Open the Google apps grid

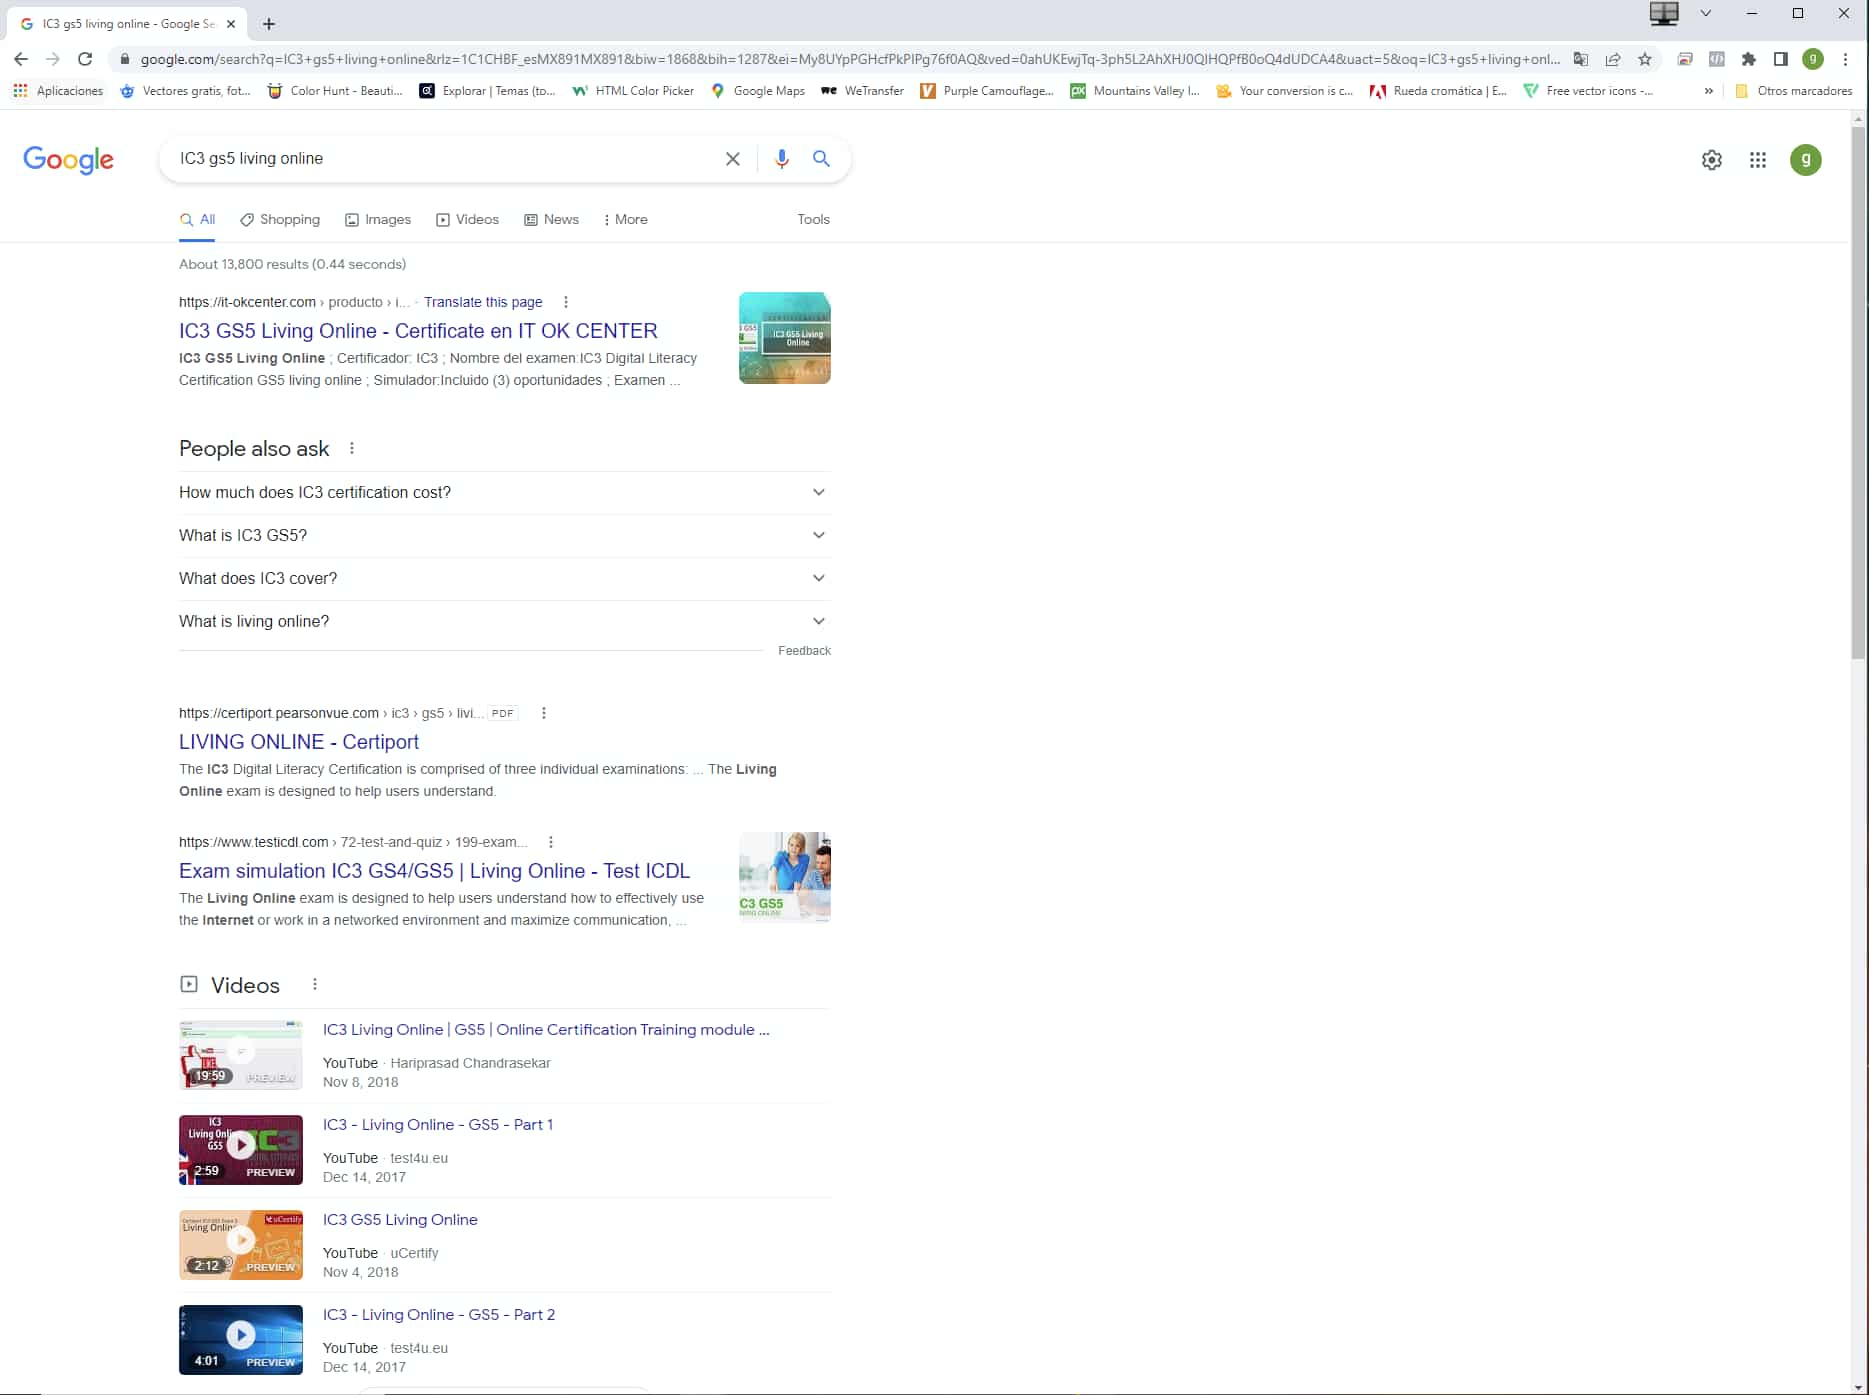click(1757, 160)
